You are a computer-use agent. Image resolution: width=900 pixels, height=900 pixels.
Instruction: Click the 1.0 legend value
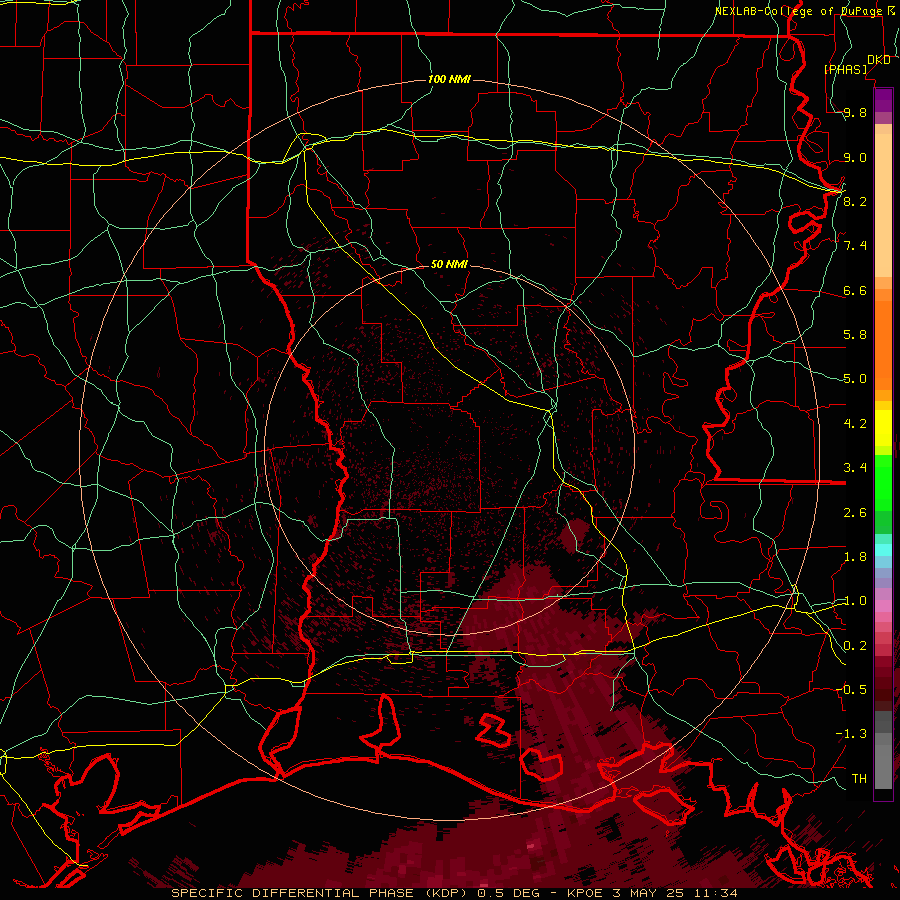pos(855,601)
